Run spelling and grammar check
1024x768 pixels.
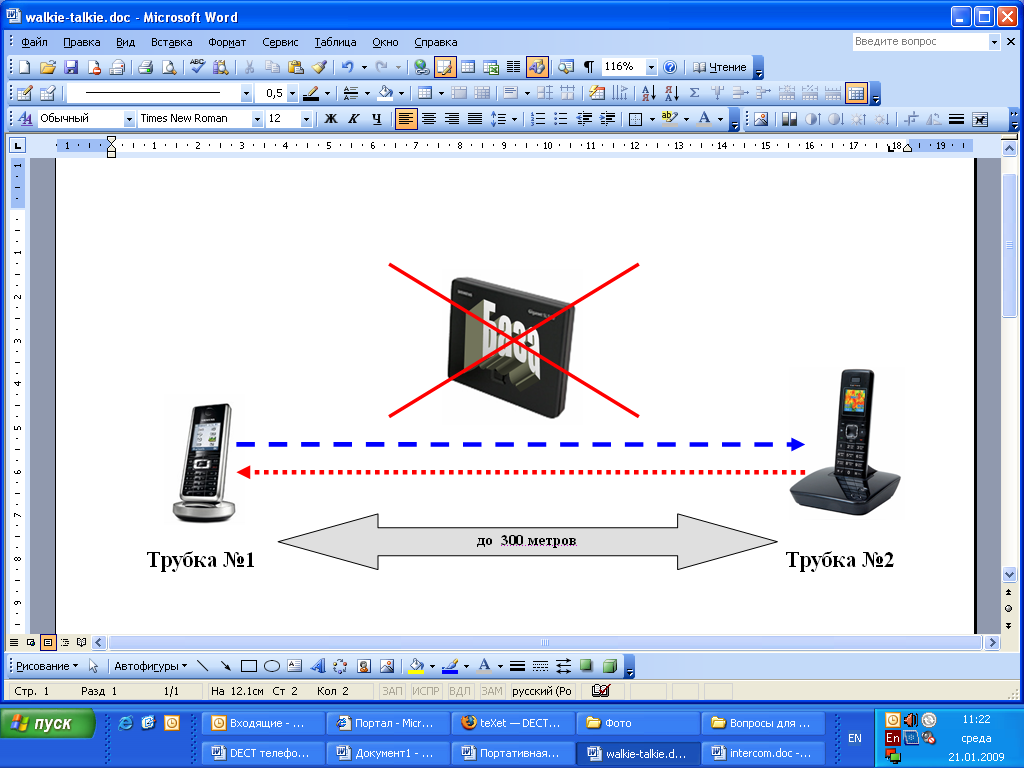coord(197,67)
